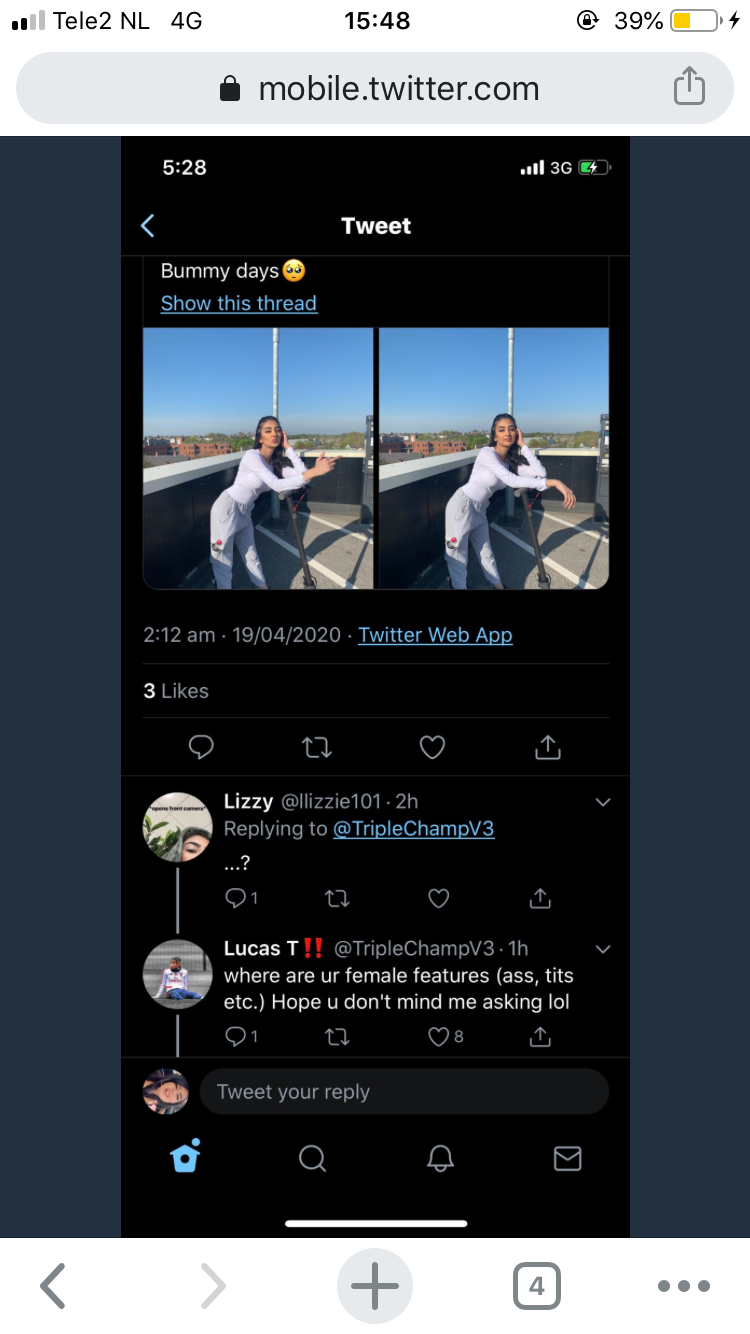Click the "Show this thread" link
This screenshot has width=750, height=1334.
[239, 303]
